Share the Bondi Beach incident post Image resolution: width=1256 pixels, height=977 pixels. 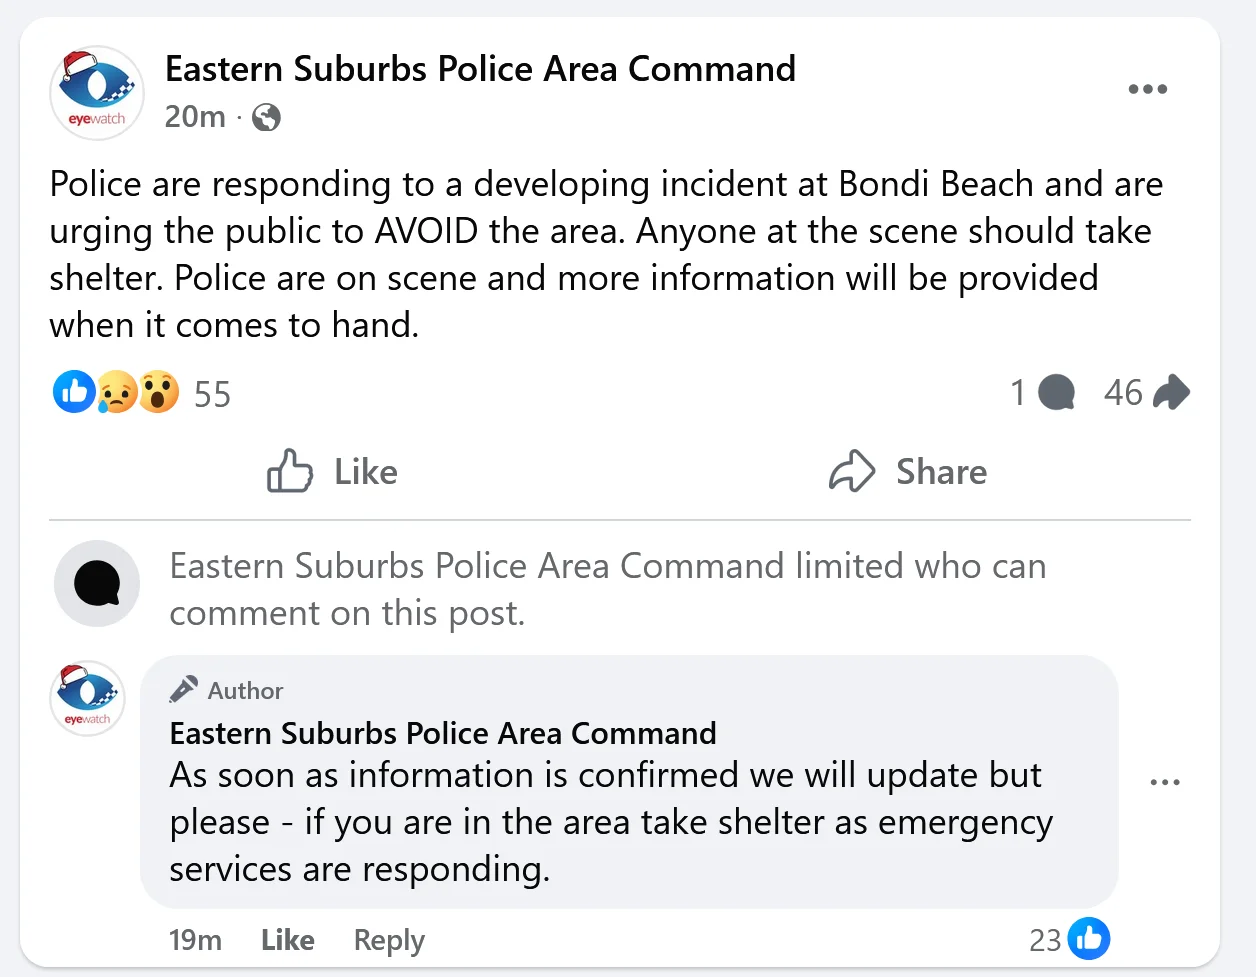coord(908,471)
